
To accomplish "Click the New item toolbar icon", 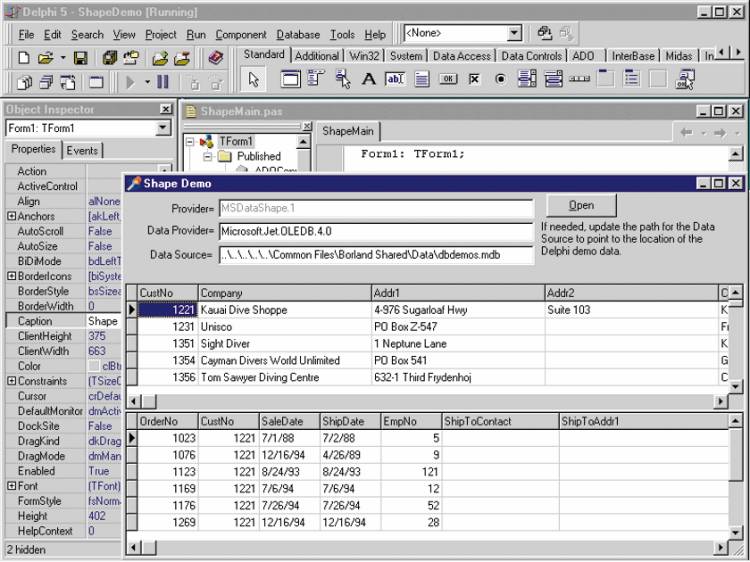I will pos(23,58).
